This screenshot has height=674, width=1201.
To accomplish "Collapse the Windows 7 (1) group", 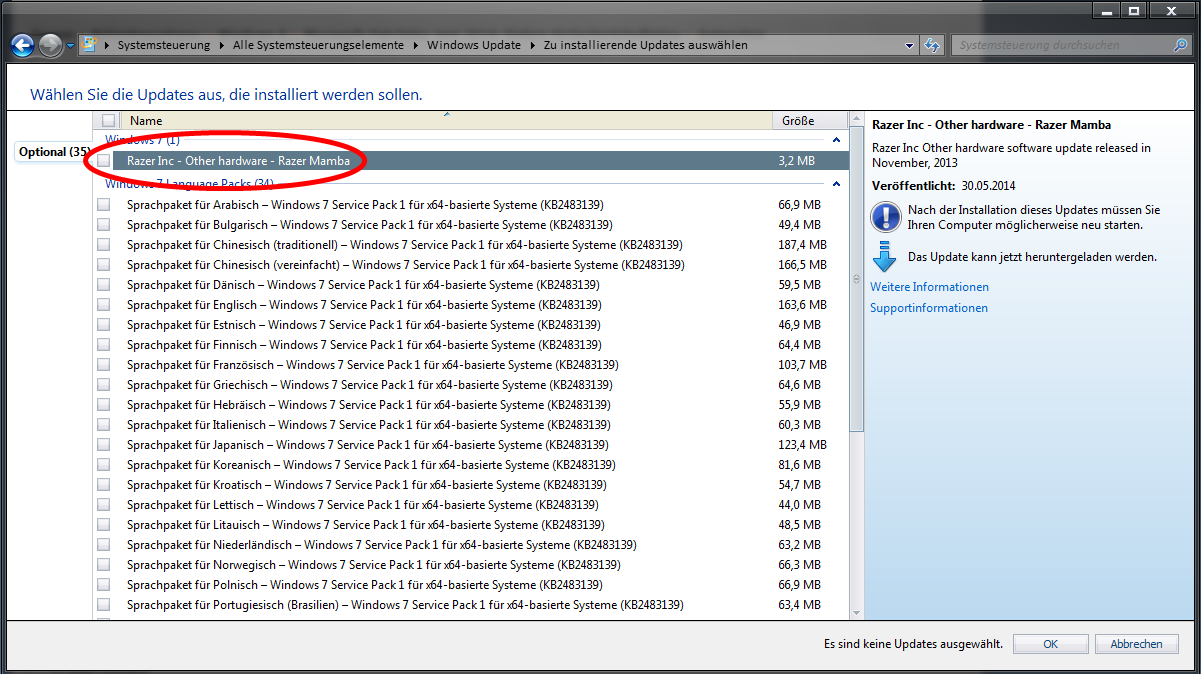I will (x=837, y=140).
